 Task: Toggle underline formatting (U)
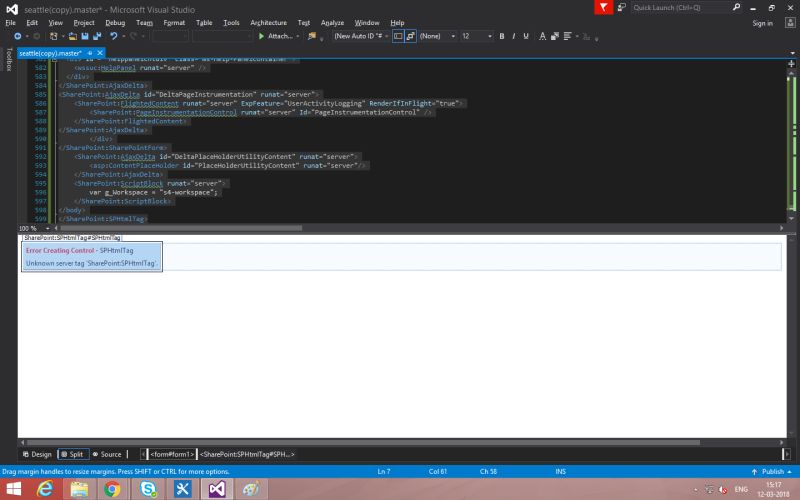pyautogui.click(x=526, y=36)
